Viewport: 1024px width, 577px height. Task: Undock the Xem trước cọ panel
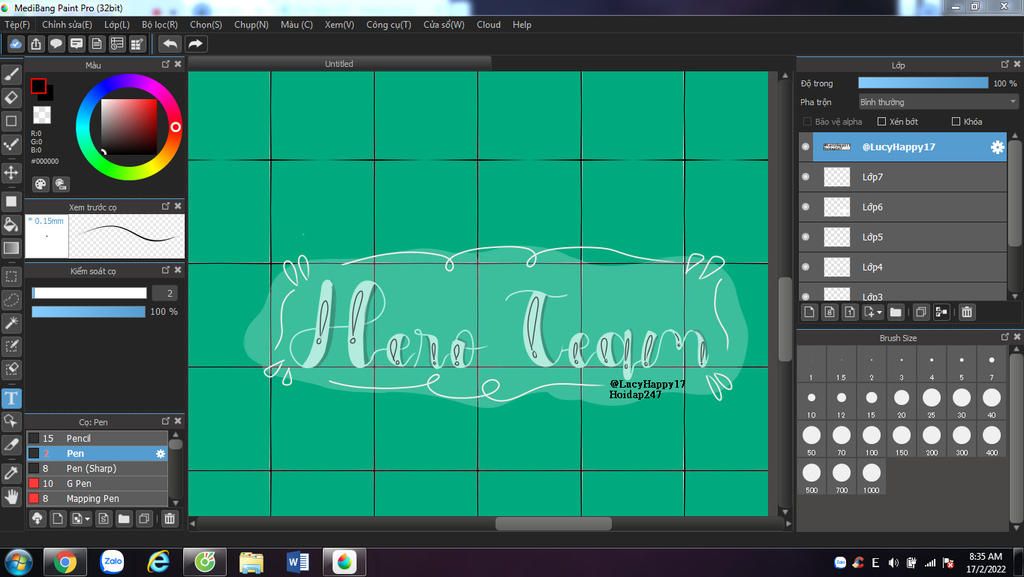click(165, 206)
